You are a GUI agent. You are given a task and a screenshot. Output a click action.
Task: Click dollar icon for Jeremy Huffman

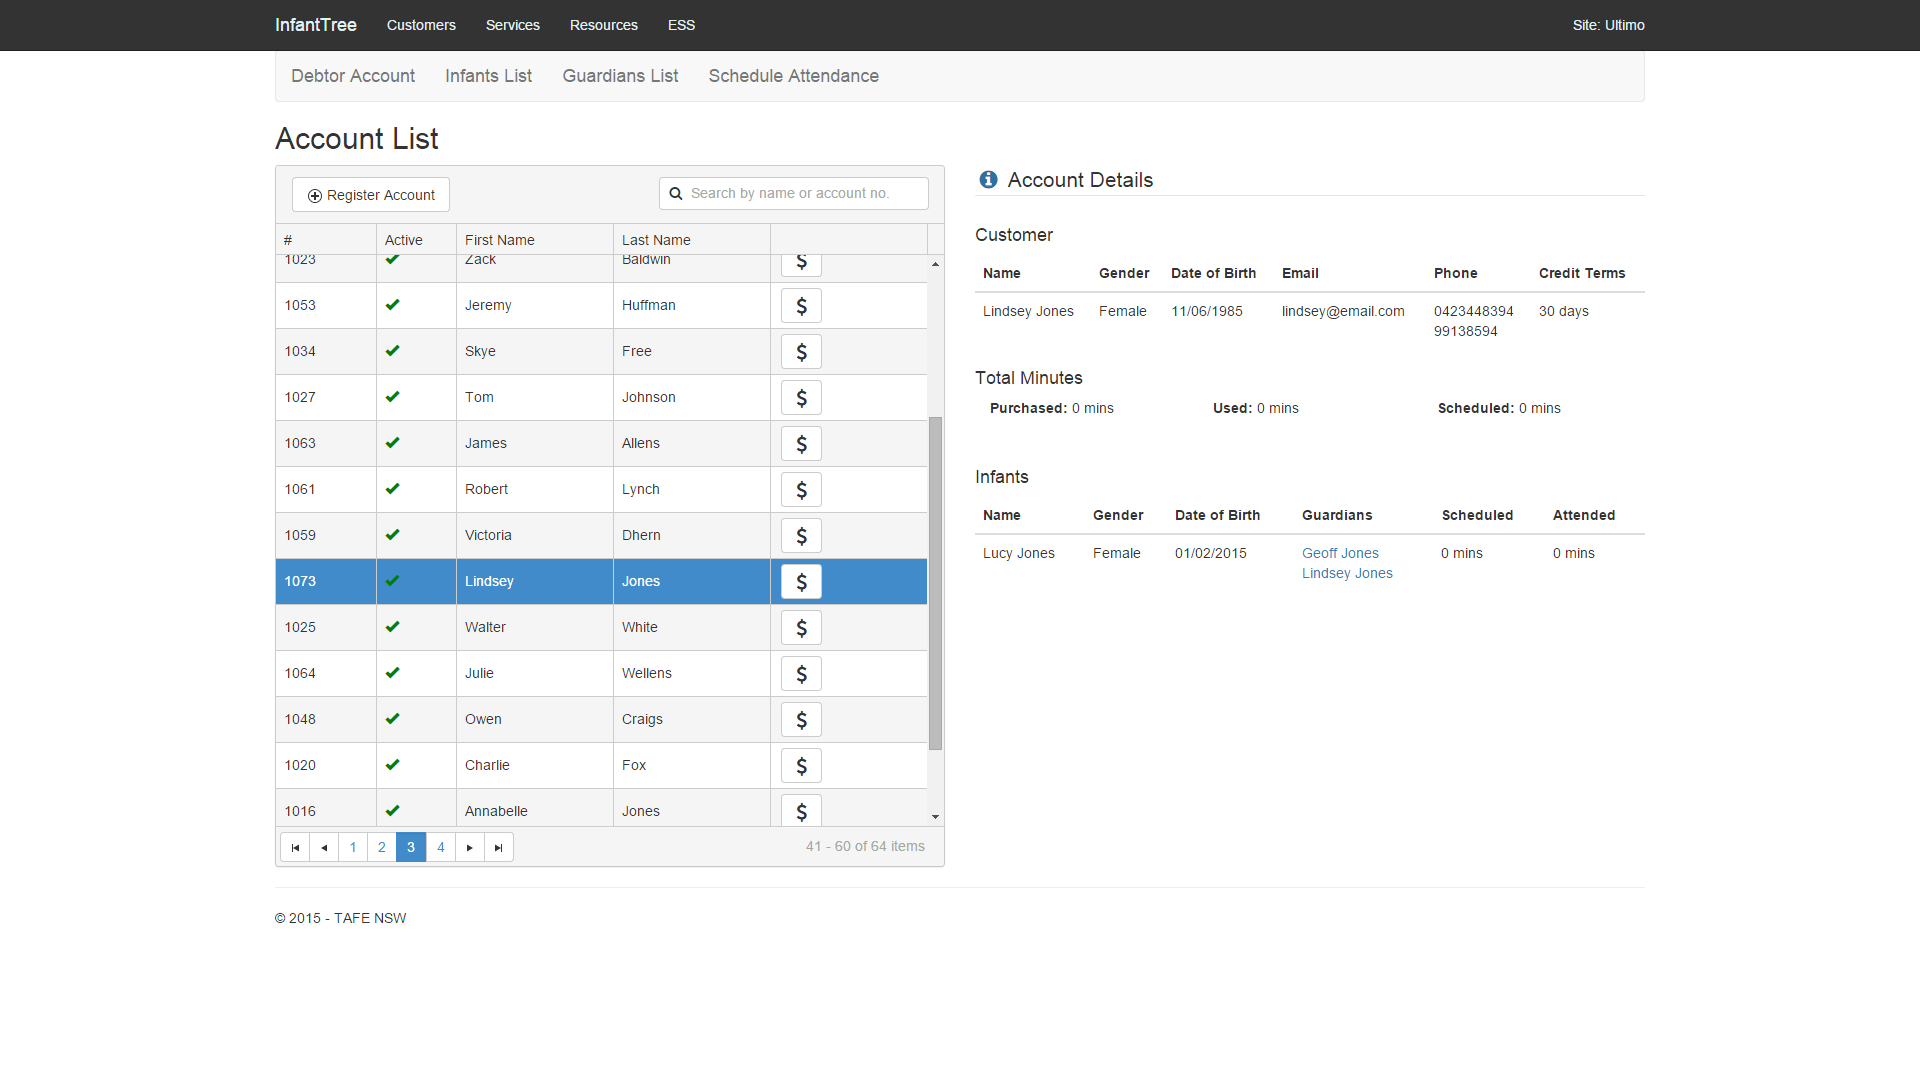click(801, 306)
